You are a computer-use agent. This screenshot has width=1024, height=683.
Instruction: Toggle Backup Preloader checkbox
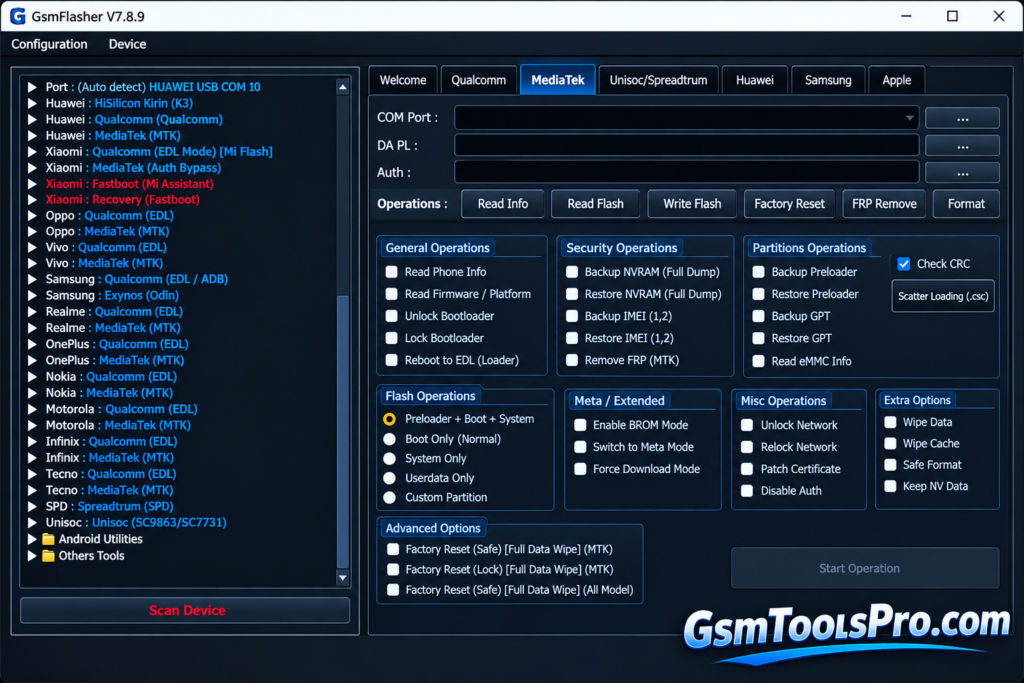pyautogui.click(x=758, y=272)
